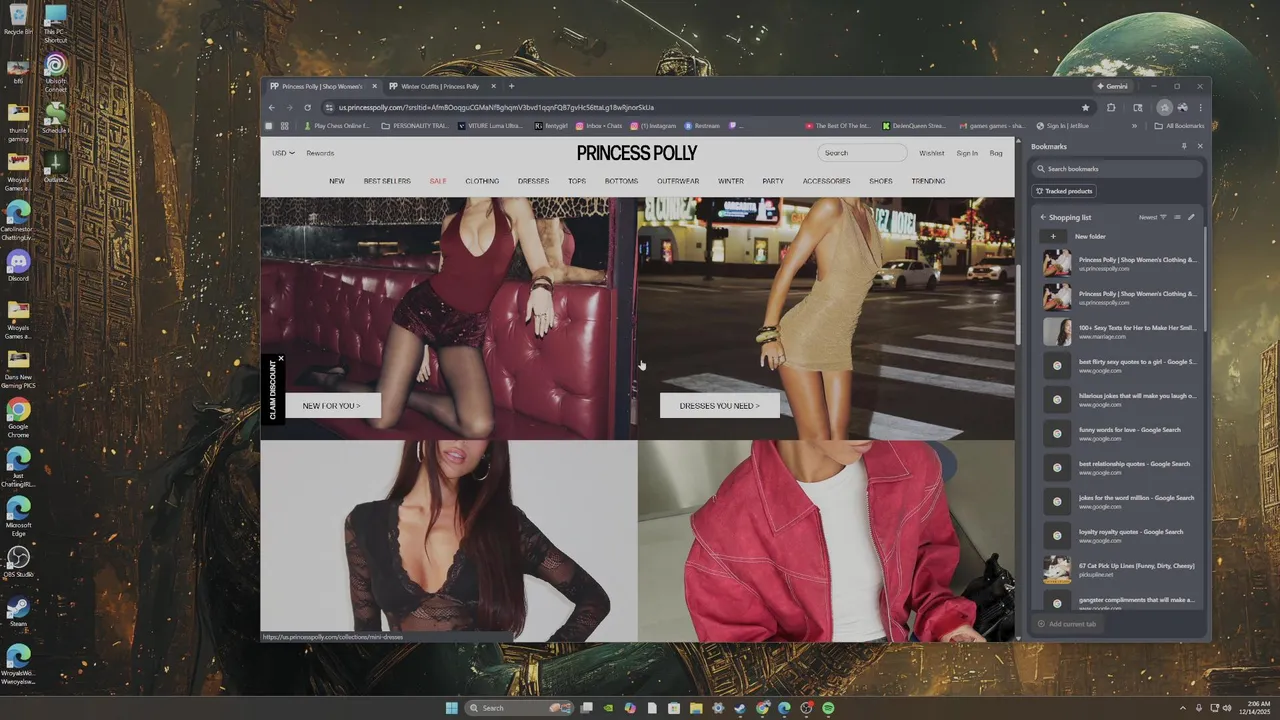The image size is (1280, 720).
Task: Click the Princess Polly logo
Action: [x=637, y=153]
